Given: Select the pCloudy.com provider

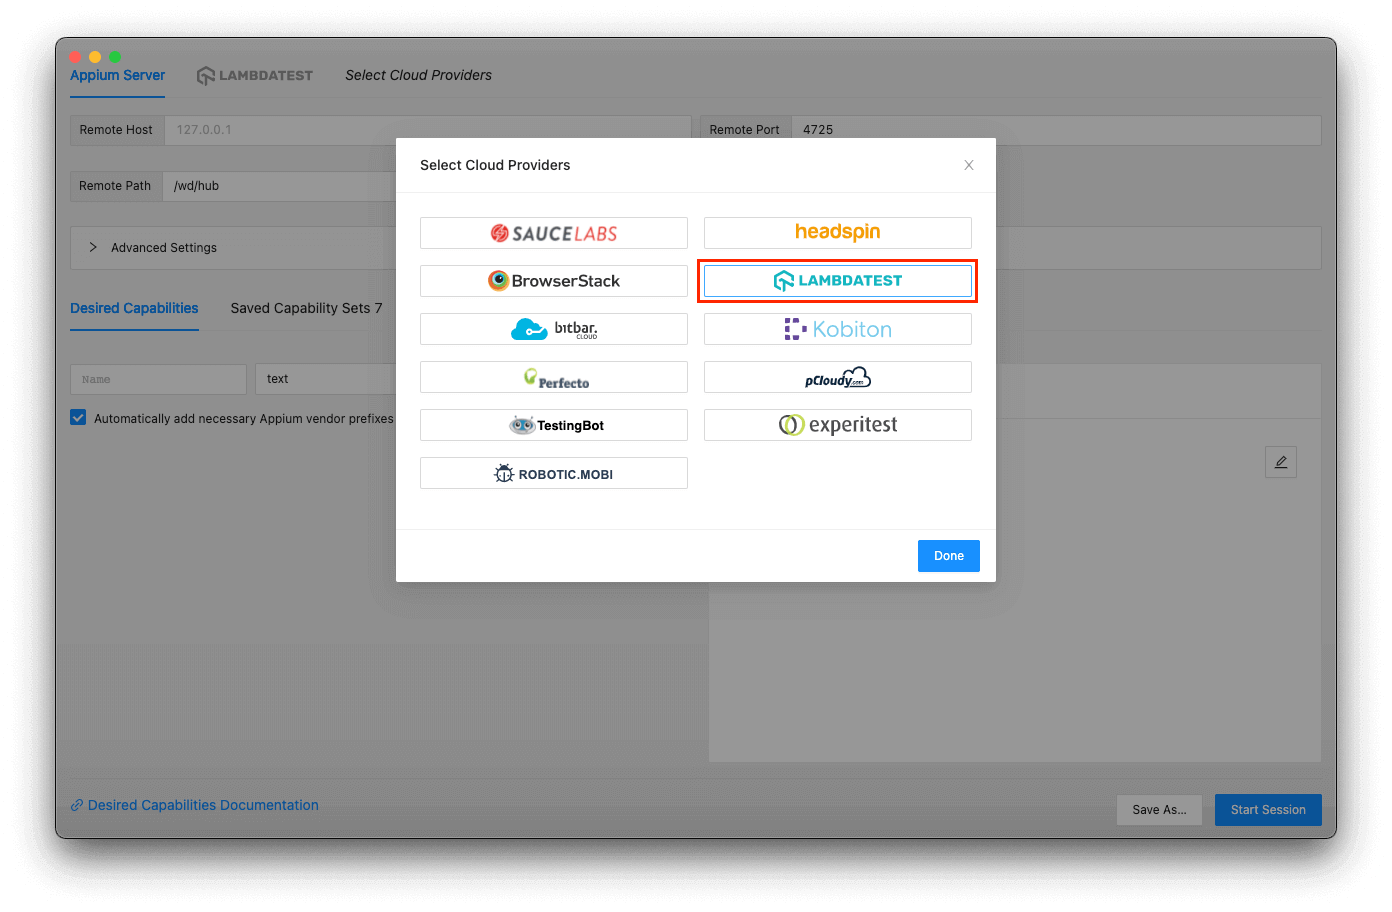Looking at the screenshot, I should pos(837,377).
